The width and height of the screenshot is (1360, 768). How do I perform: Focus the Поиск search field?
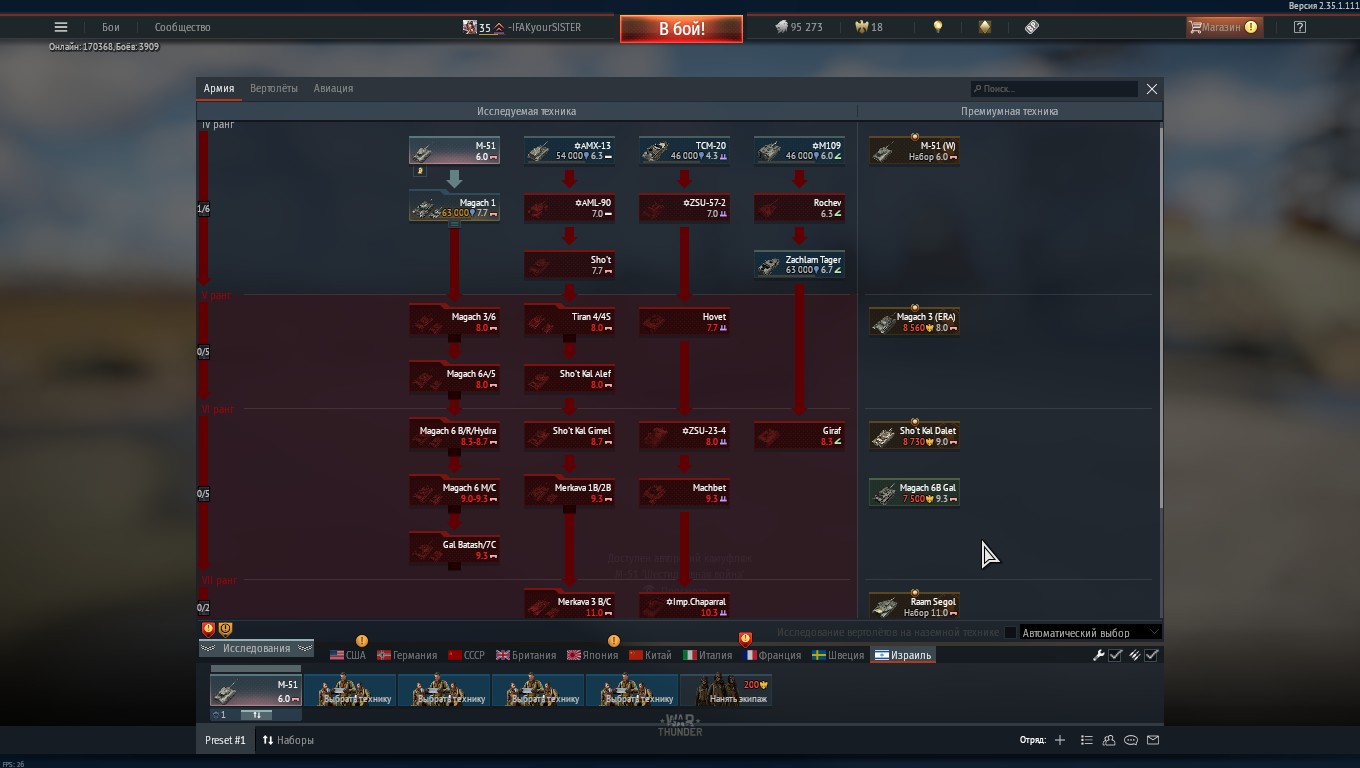[x=1054, y=89]
